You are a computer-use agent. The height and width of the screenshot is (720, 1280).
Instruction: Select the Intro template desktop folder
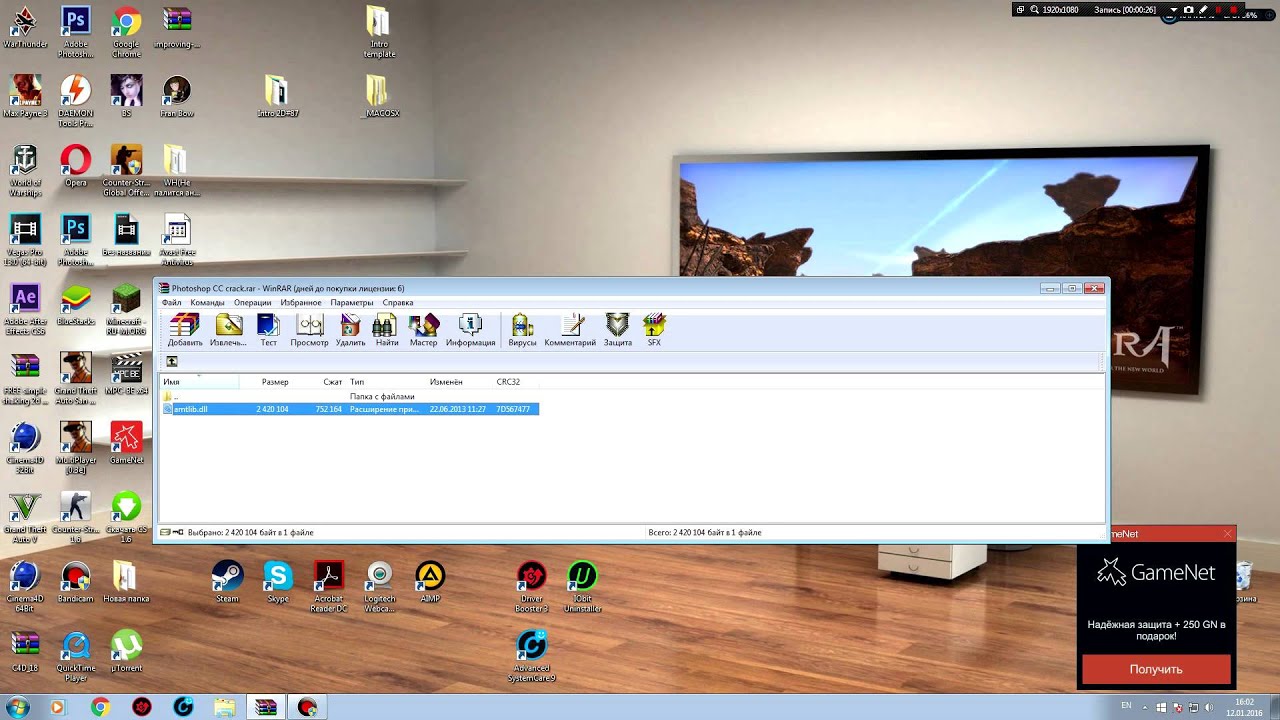[x=379, y=32]
